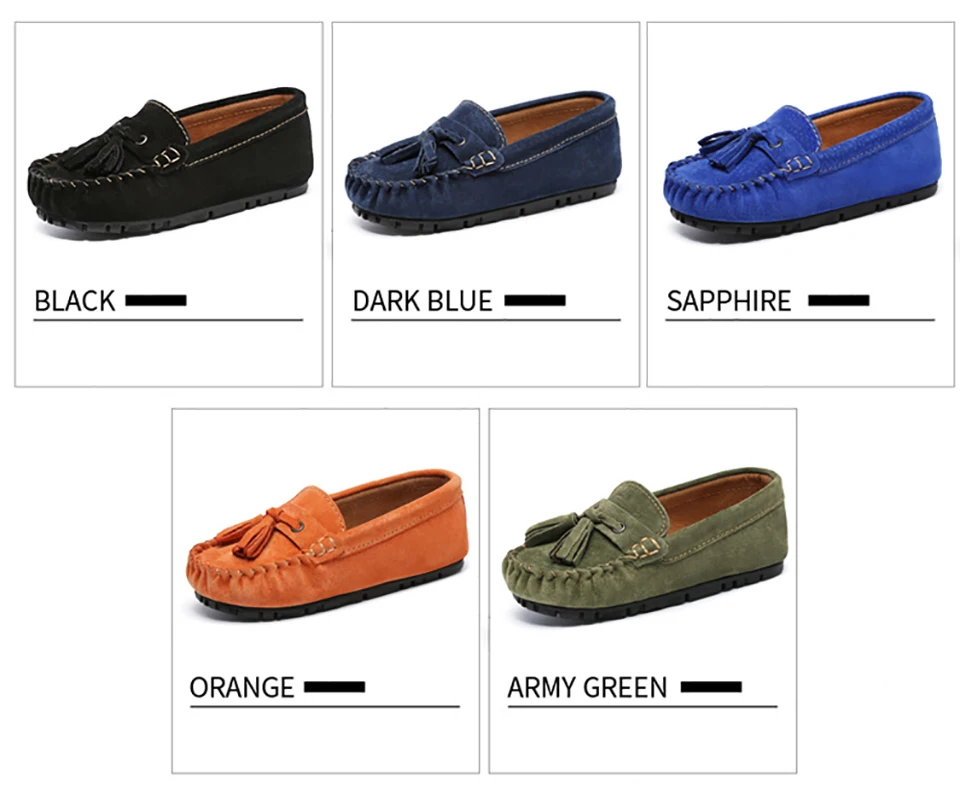This screenshot has height=799, width=960.
Task: Click the bar beside SAPPHIRE
Action: point(839,300)
